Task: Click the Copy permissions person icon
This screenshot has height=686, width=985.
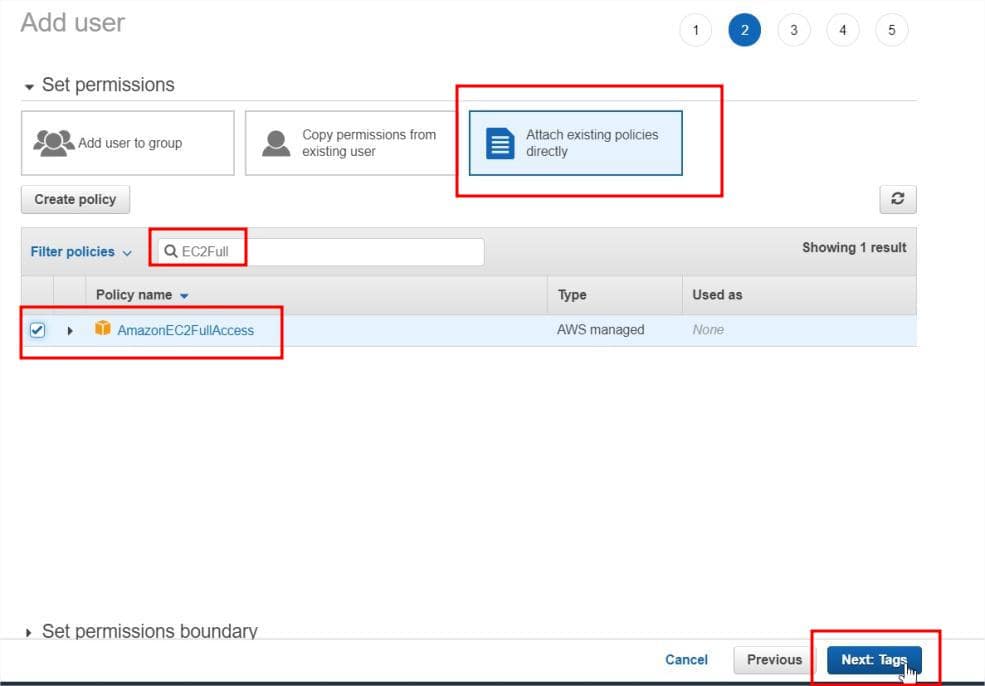Action: [276, 143]
